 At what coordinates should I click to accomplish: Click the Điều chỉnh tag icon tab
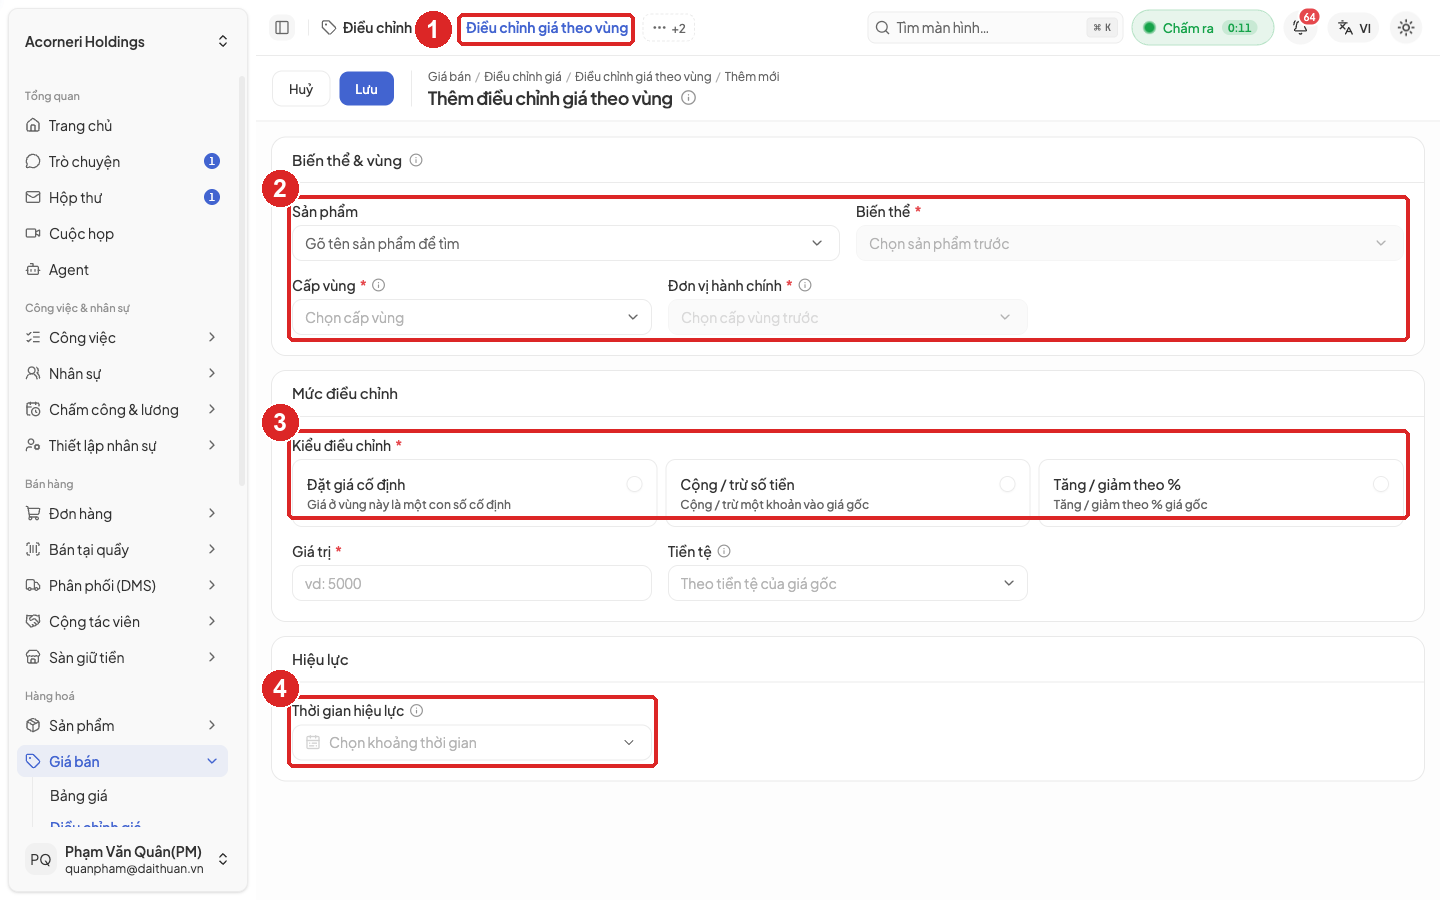[x=367, y=28]
